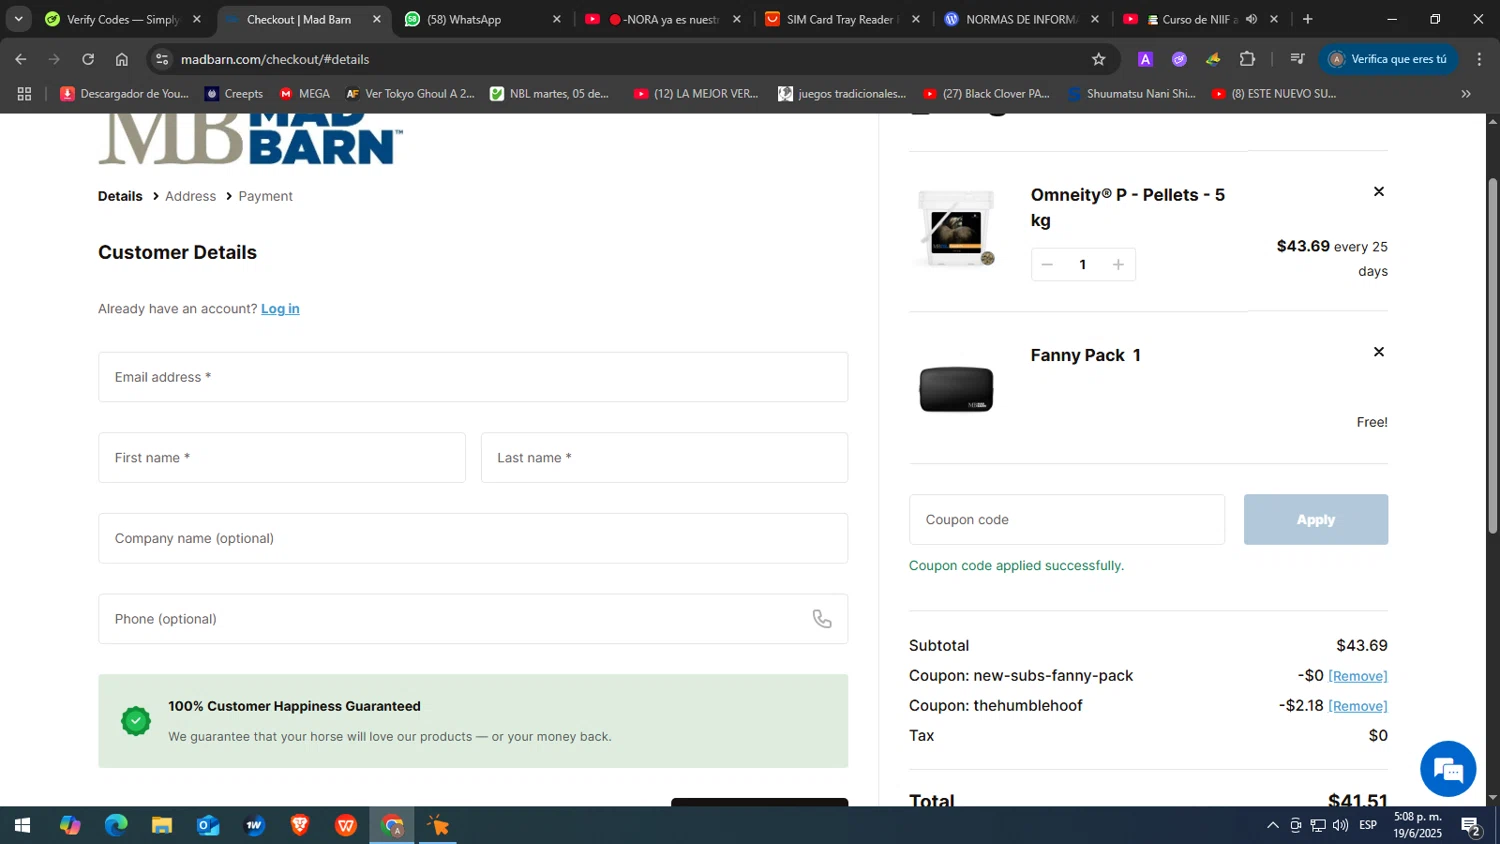1500x844 pixels.
Task: Click the Log in link
Action: [x=280, y=309]
